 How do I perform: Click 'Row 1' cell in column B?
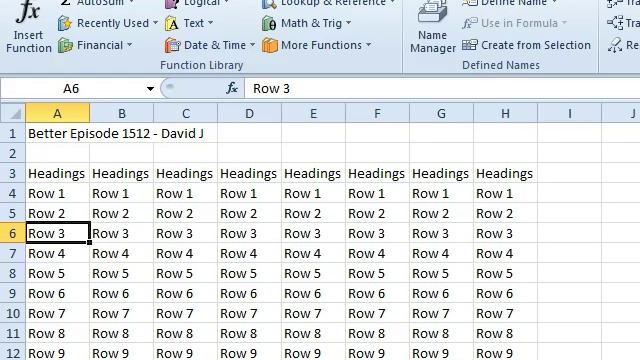122,193
